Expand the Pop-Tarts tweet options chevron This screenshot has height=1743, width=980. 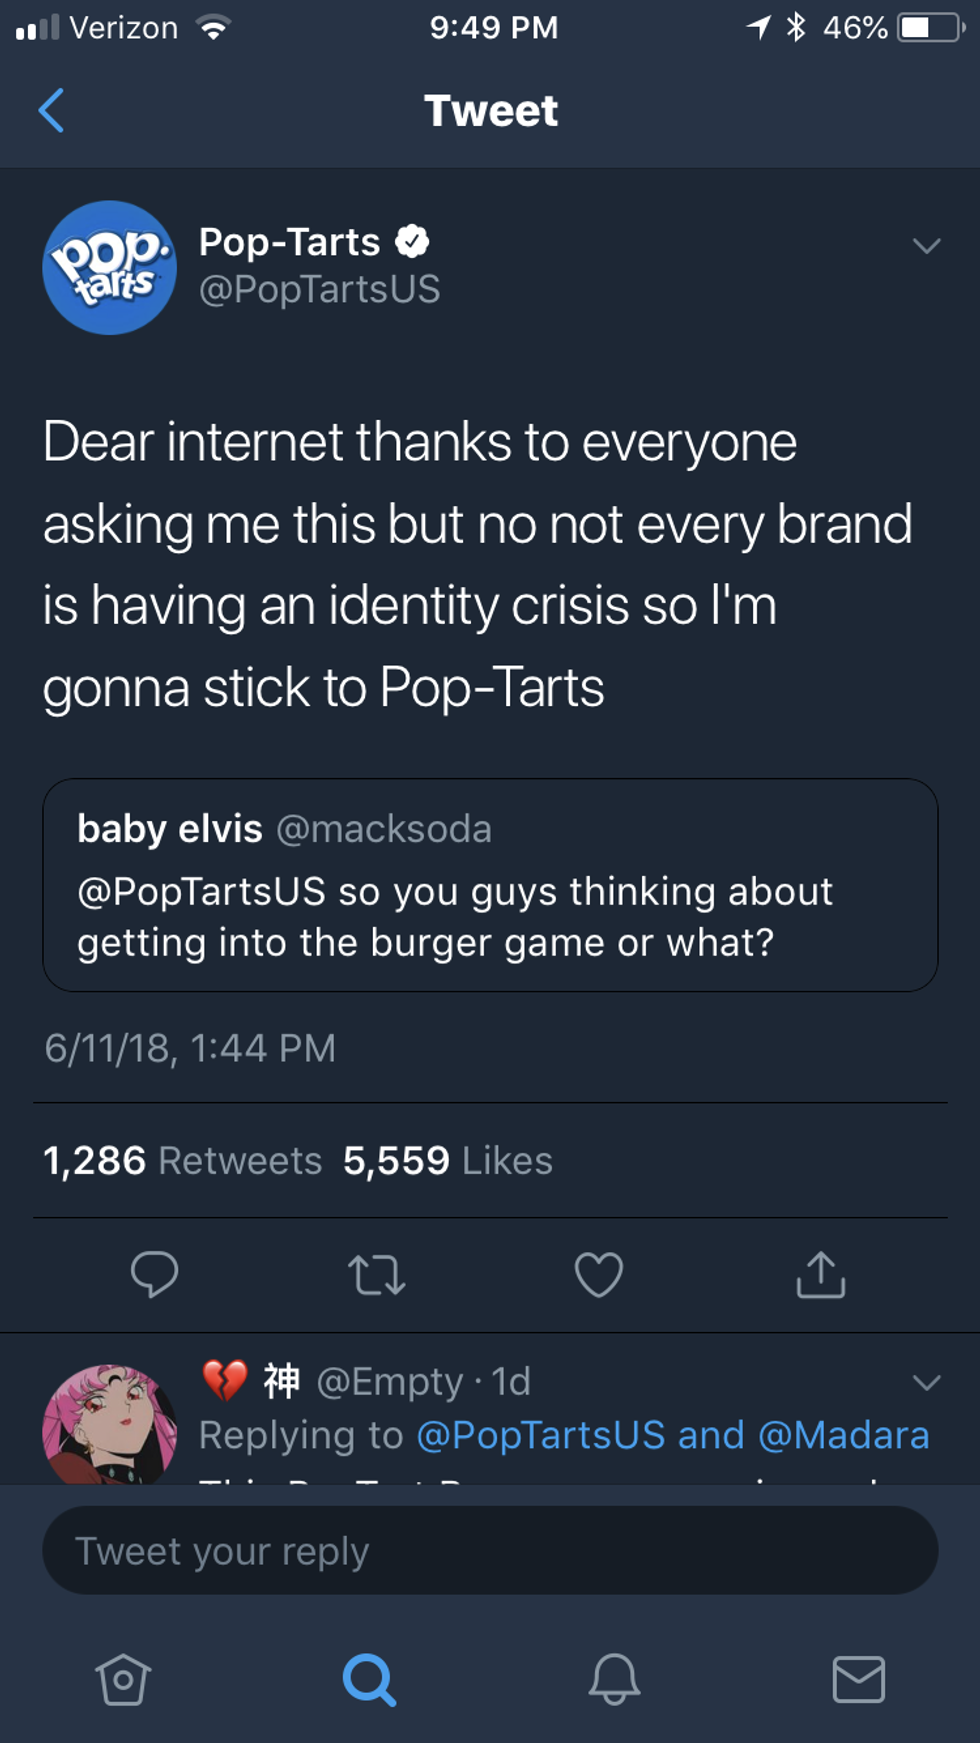pyautogui.click(x=926, y=246)
